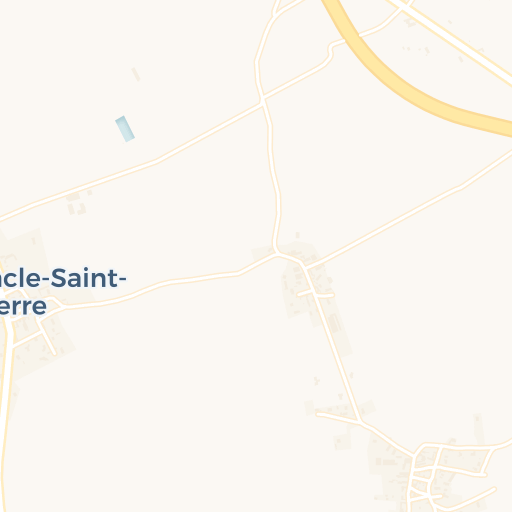Image resolution: width=512 pixels, height=512 pixels.
Task: Select the small slanted building above the basin
Action: coord(136,74)
